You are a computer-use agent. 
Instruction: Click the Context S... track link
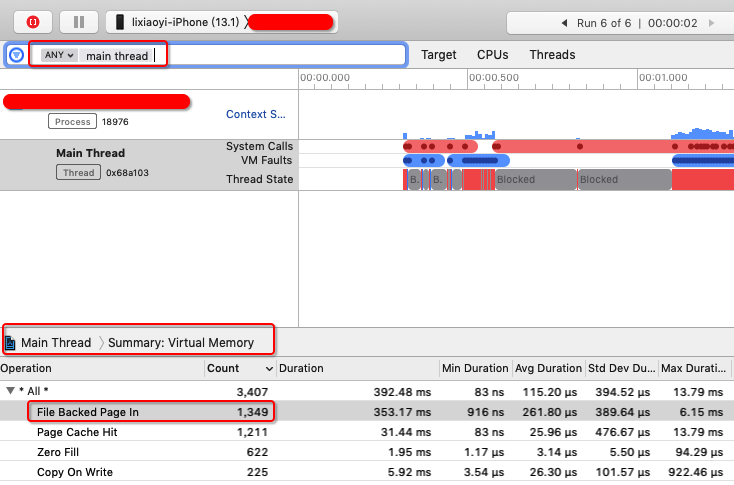[x=255, y=115]
